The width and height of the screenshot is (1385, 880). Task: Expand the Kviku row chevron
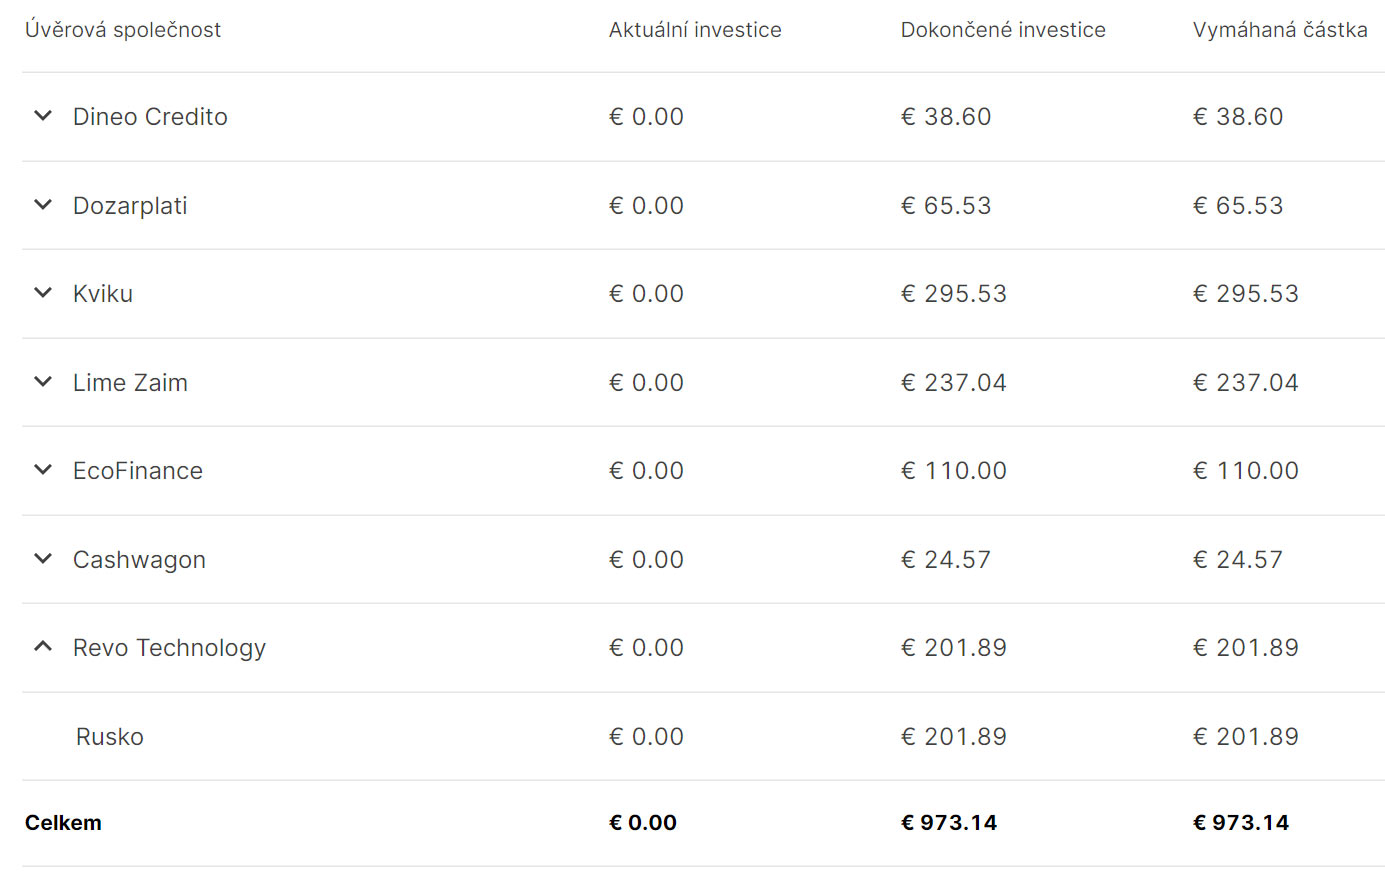(43, 293)
